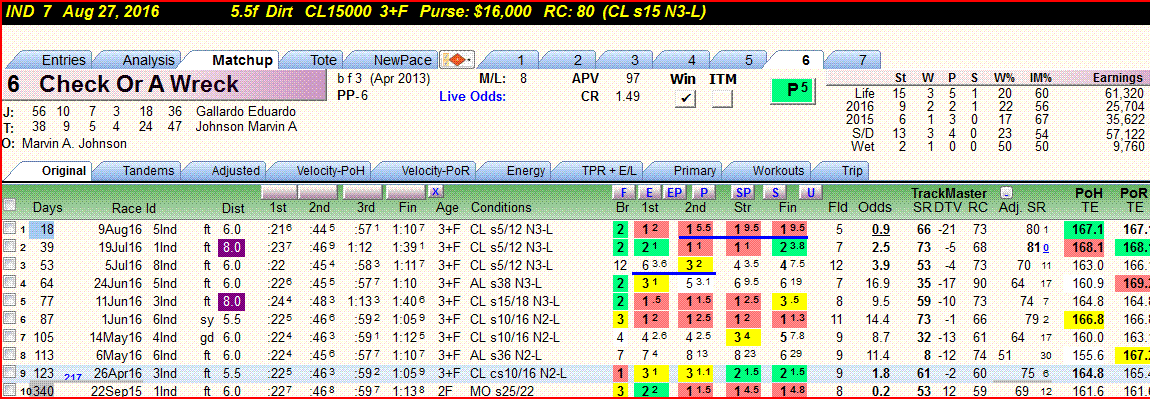Check the box for race line 4 (24Jun16)
The width and height of the screenshot is (1150, 399).
pos(9,283)
